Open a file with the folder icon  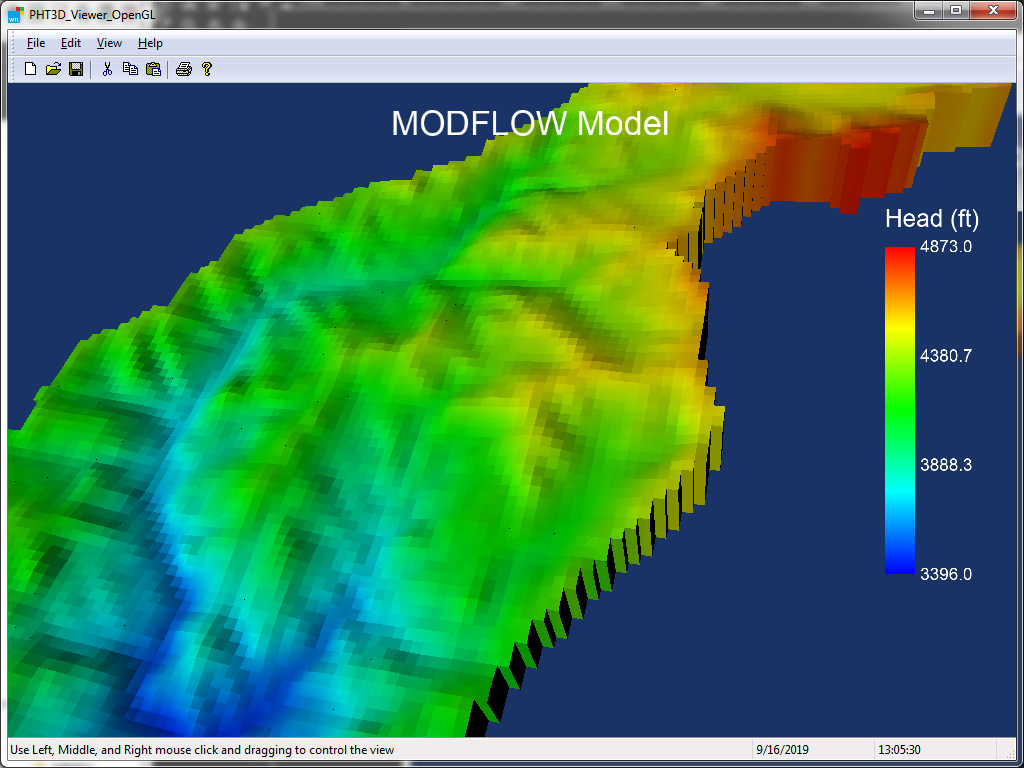(x=53, y=69)
